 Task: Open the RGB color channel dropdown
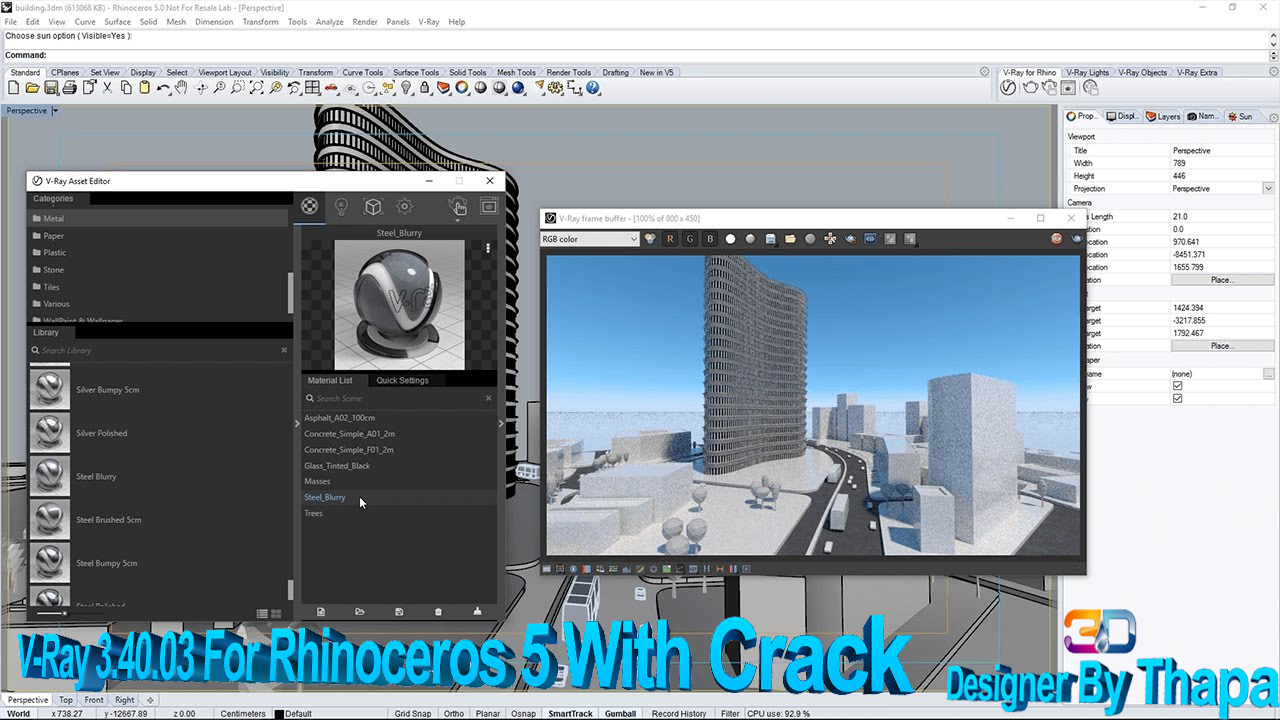click(x=589, y=239)
